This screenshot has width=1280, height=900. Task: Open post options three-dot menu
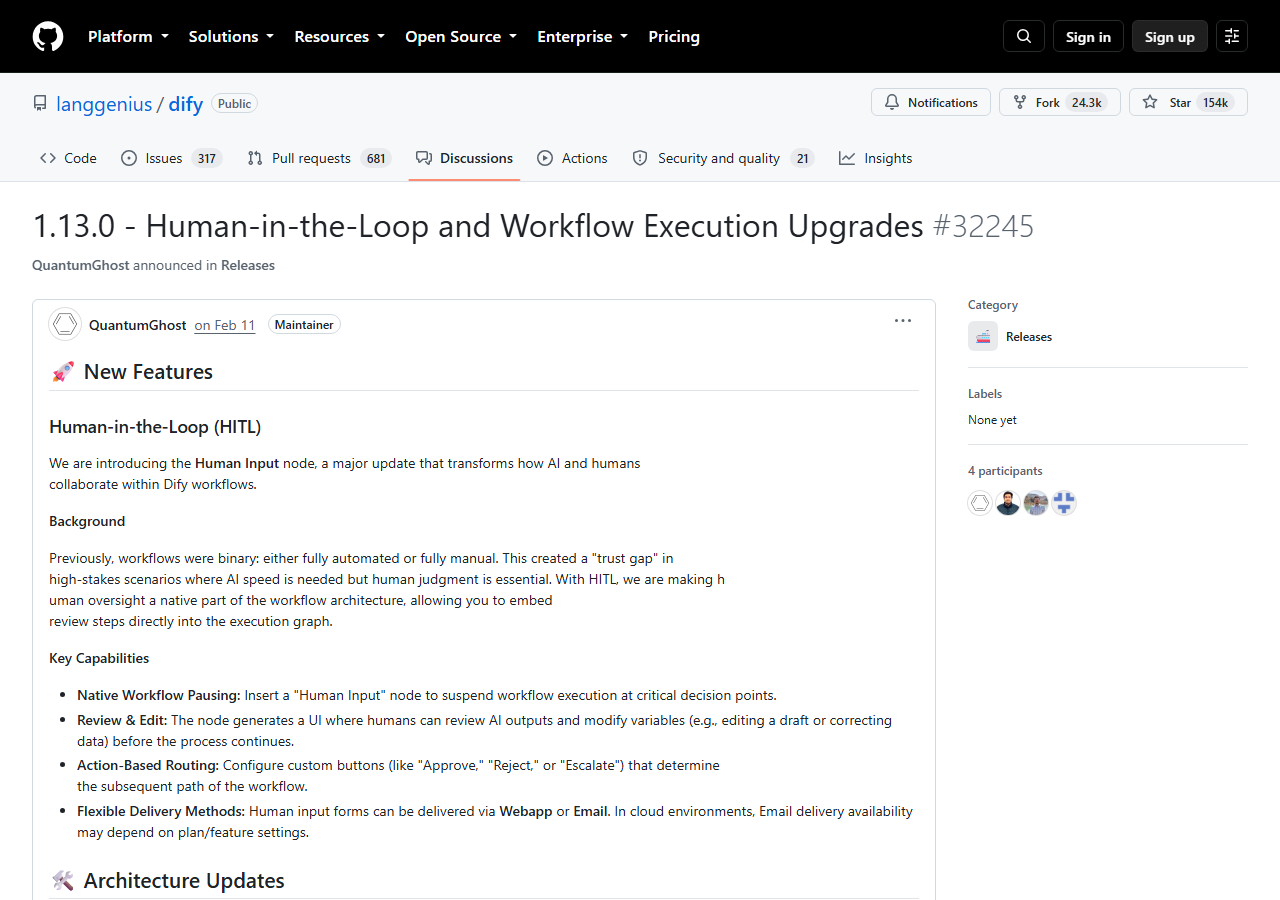[x=903, y=321]
